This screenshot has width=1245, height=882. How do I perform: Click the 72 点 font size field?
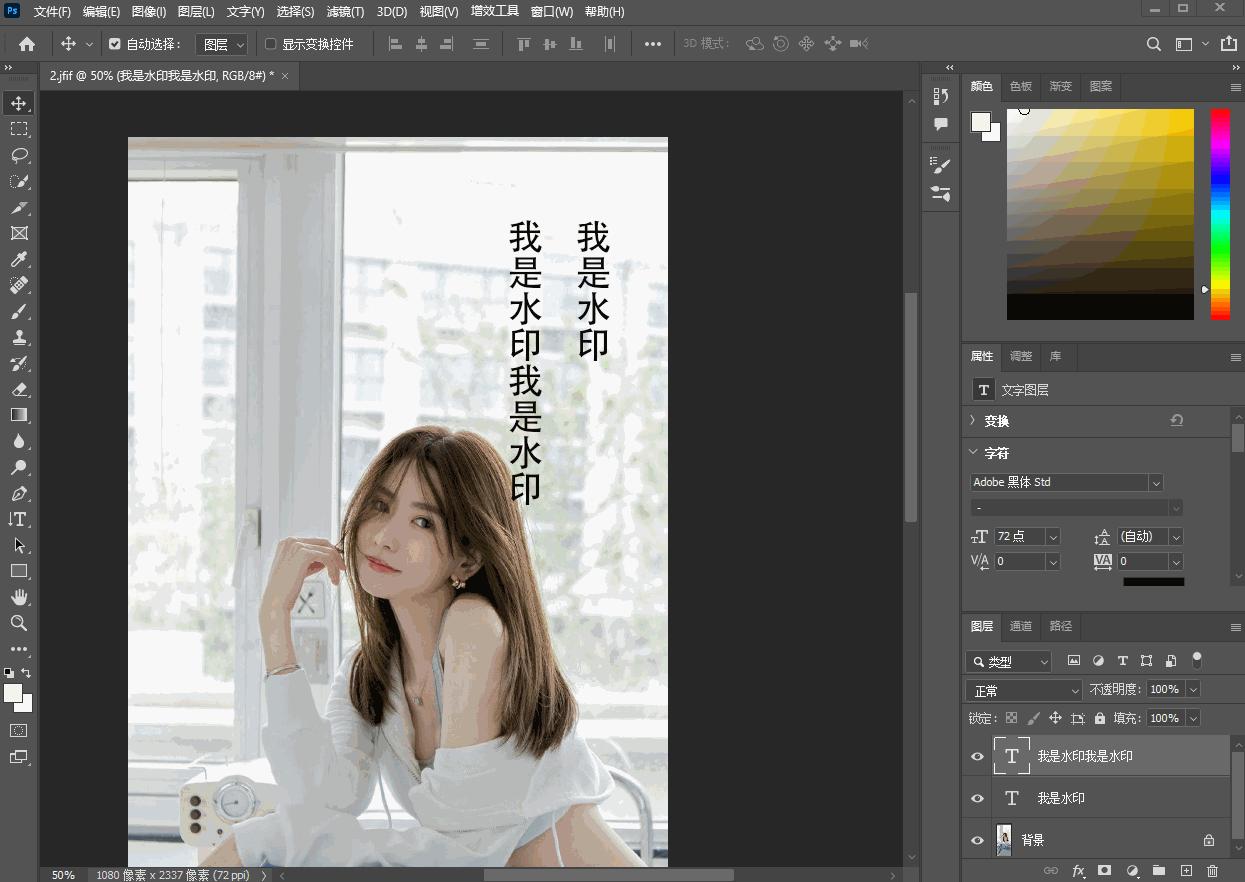tap(1018, 536)
